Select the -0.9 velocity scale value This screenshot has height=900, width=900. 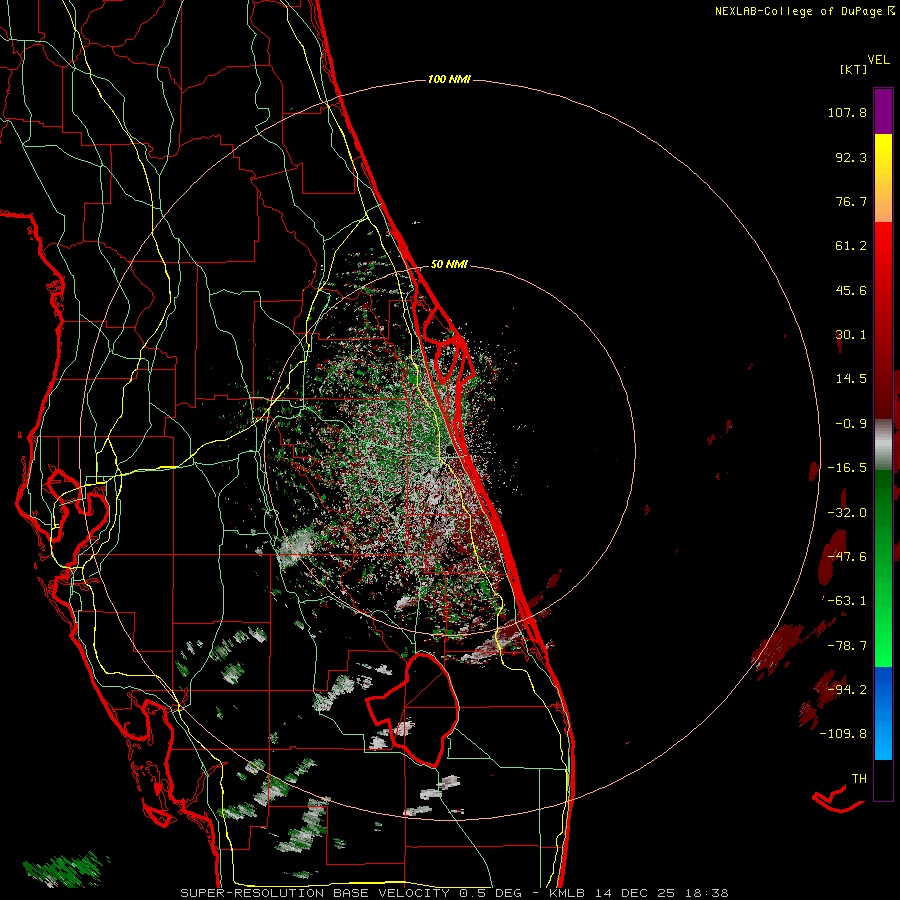click(851, 424)
